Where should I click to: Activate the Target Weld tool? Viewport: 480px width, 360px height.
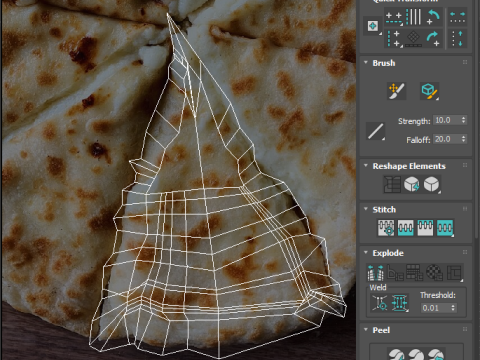click(x=380, y=303)
